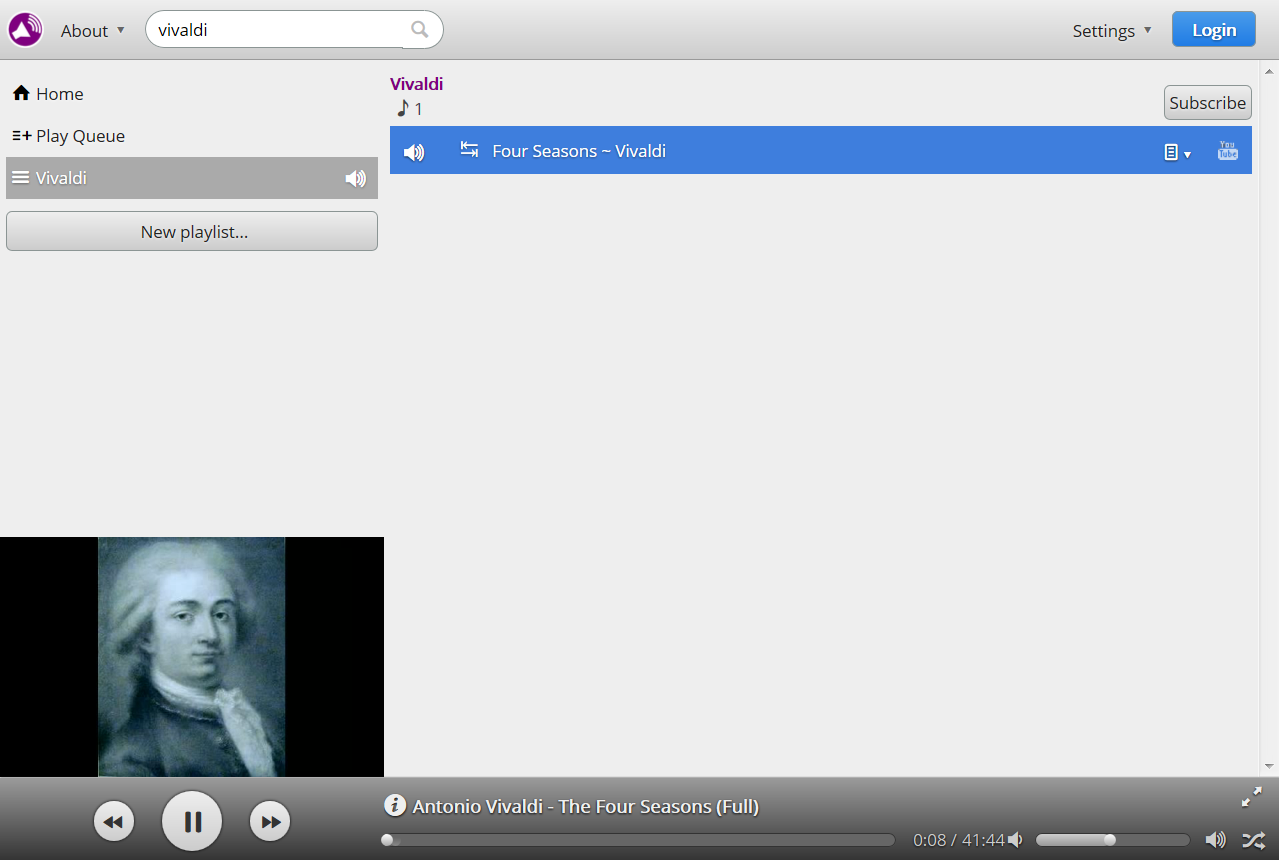Click the 0:08 / 41:44 time display
This screenshot has height=860, width=1279.
[959, 840]
